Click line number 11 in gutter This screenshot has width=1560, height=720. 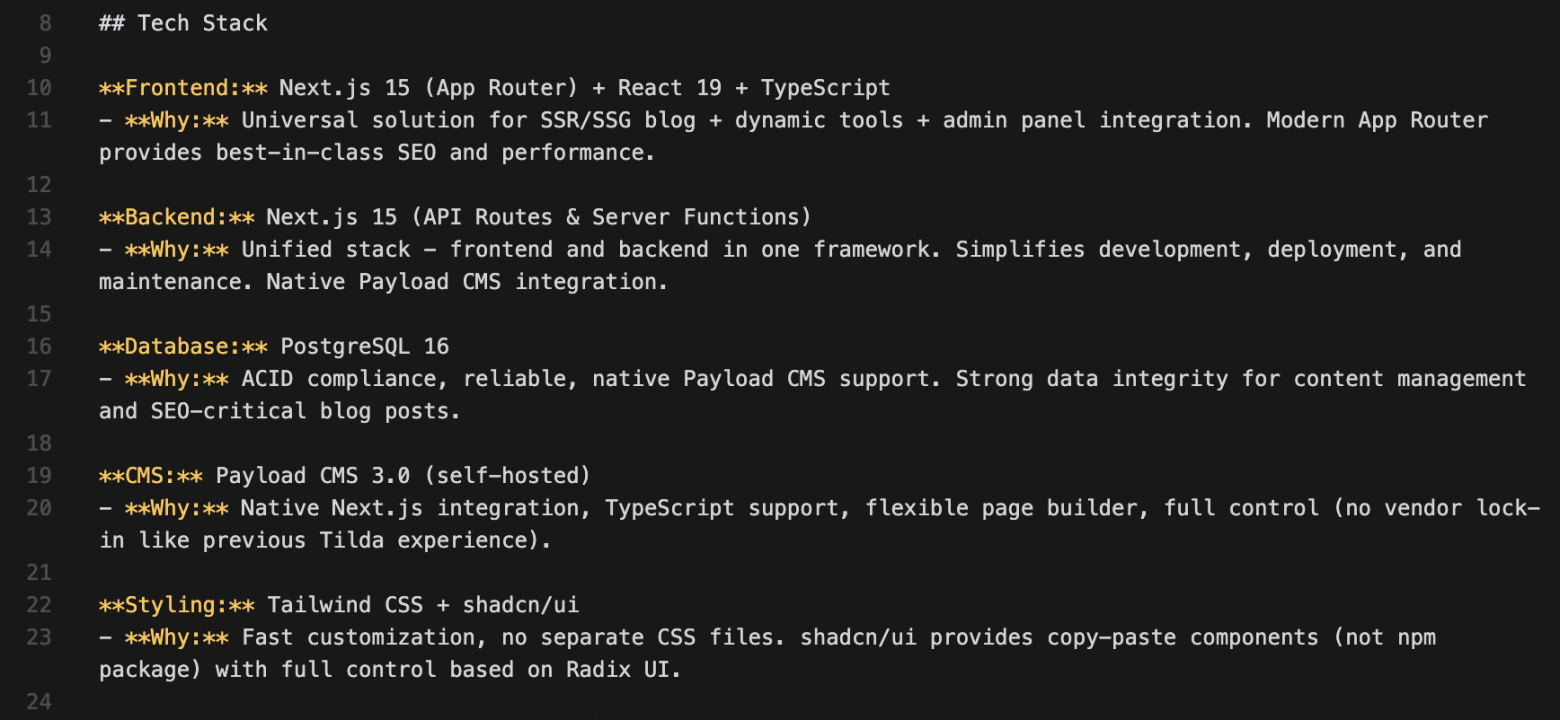coord(38,120)
